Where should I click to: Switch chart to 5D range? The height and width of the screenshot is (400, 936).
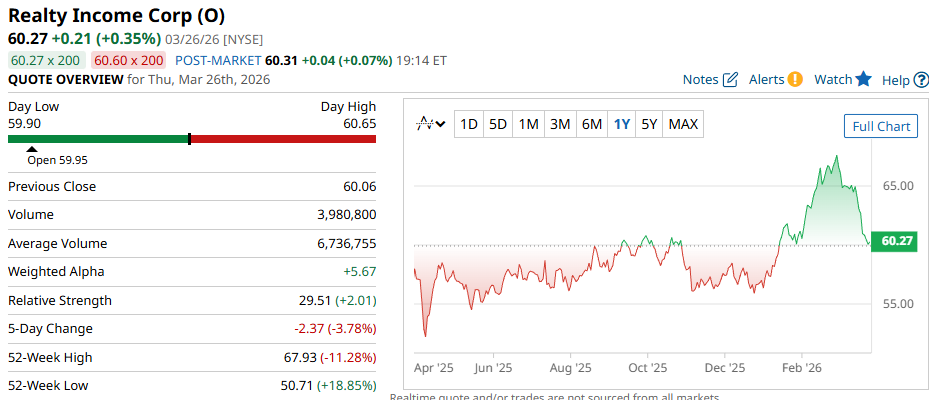[x=498, y=124]
